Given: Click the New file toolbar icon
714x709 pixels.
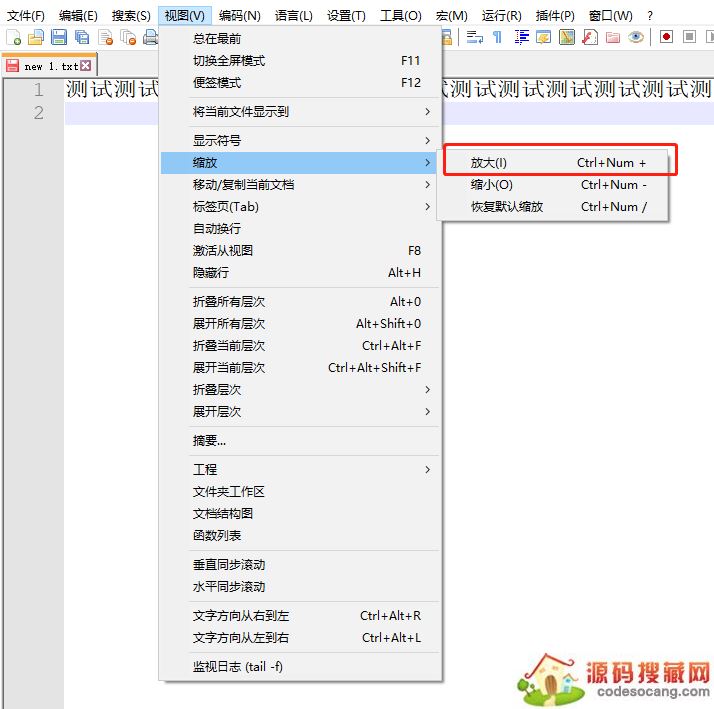Looking at the screenshot, I should click(x=13, y=38).
